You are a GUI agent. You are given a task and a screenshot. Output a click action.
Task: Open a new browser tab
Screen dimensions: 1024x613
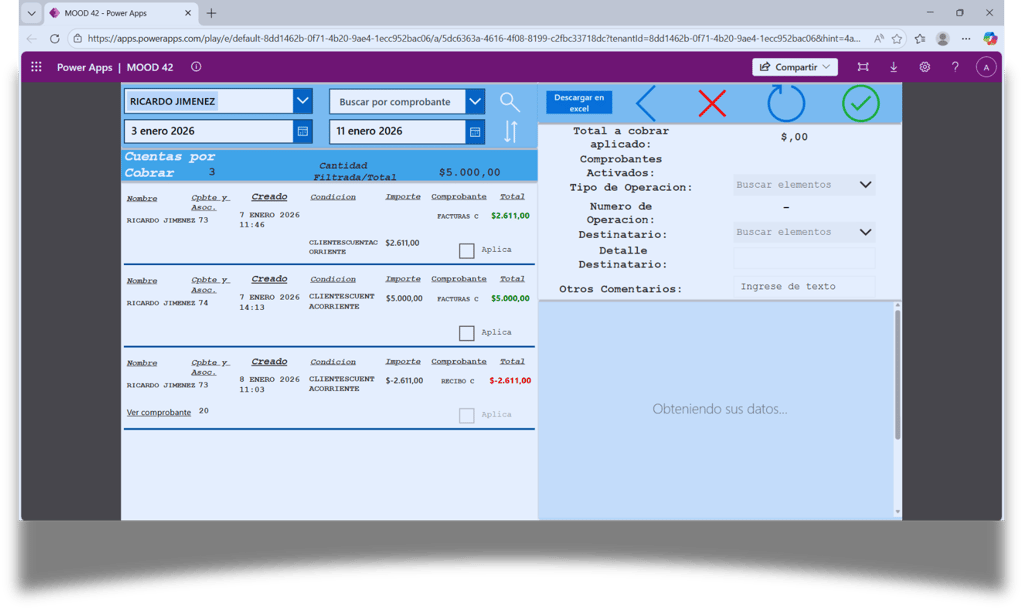[x=211, y=13]
